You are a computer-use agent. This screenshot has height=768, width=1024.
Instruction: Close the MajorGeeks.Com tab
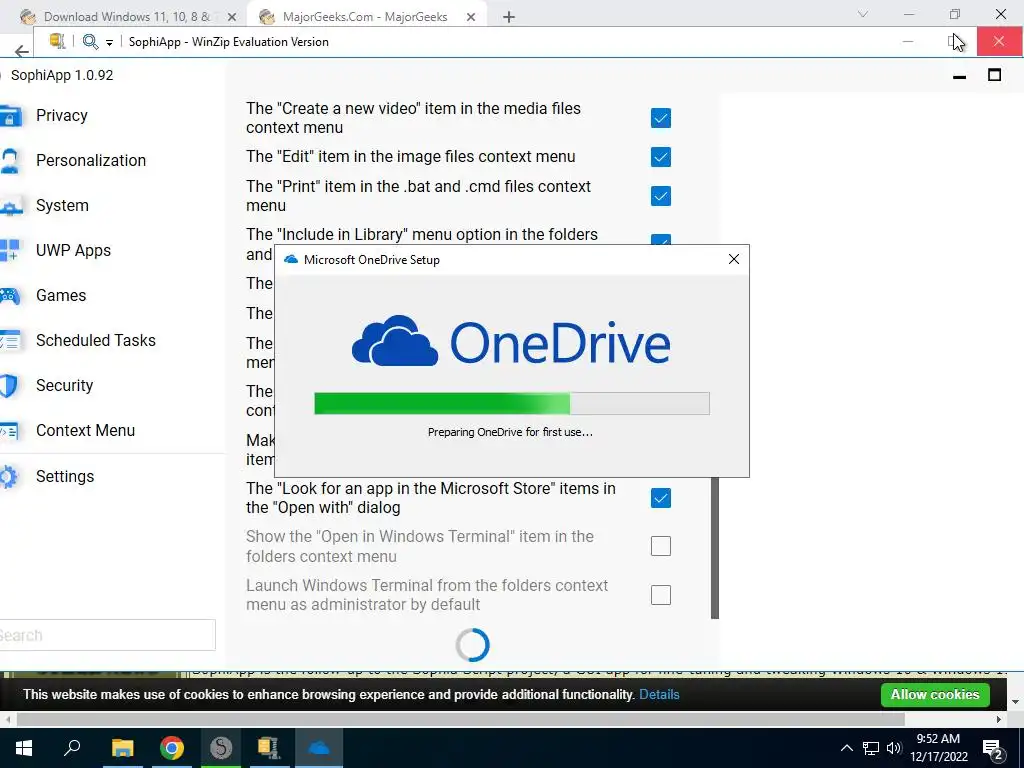pyautogui.click(x=471, y=17)
